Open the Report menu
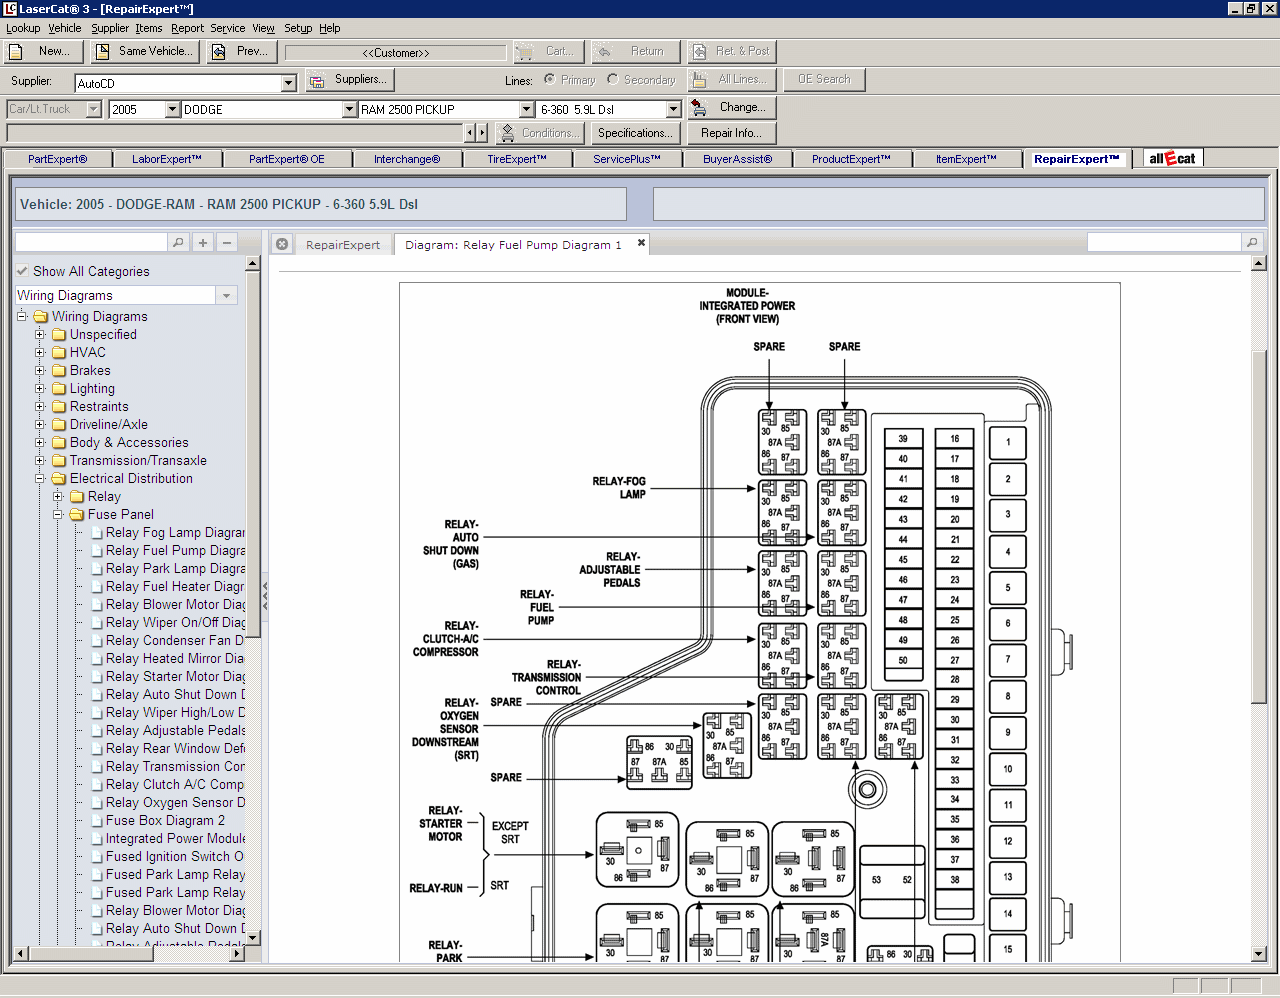Image resolution: width=1280 pixels, height=998 pixels. coord(187,28)
